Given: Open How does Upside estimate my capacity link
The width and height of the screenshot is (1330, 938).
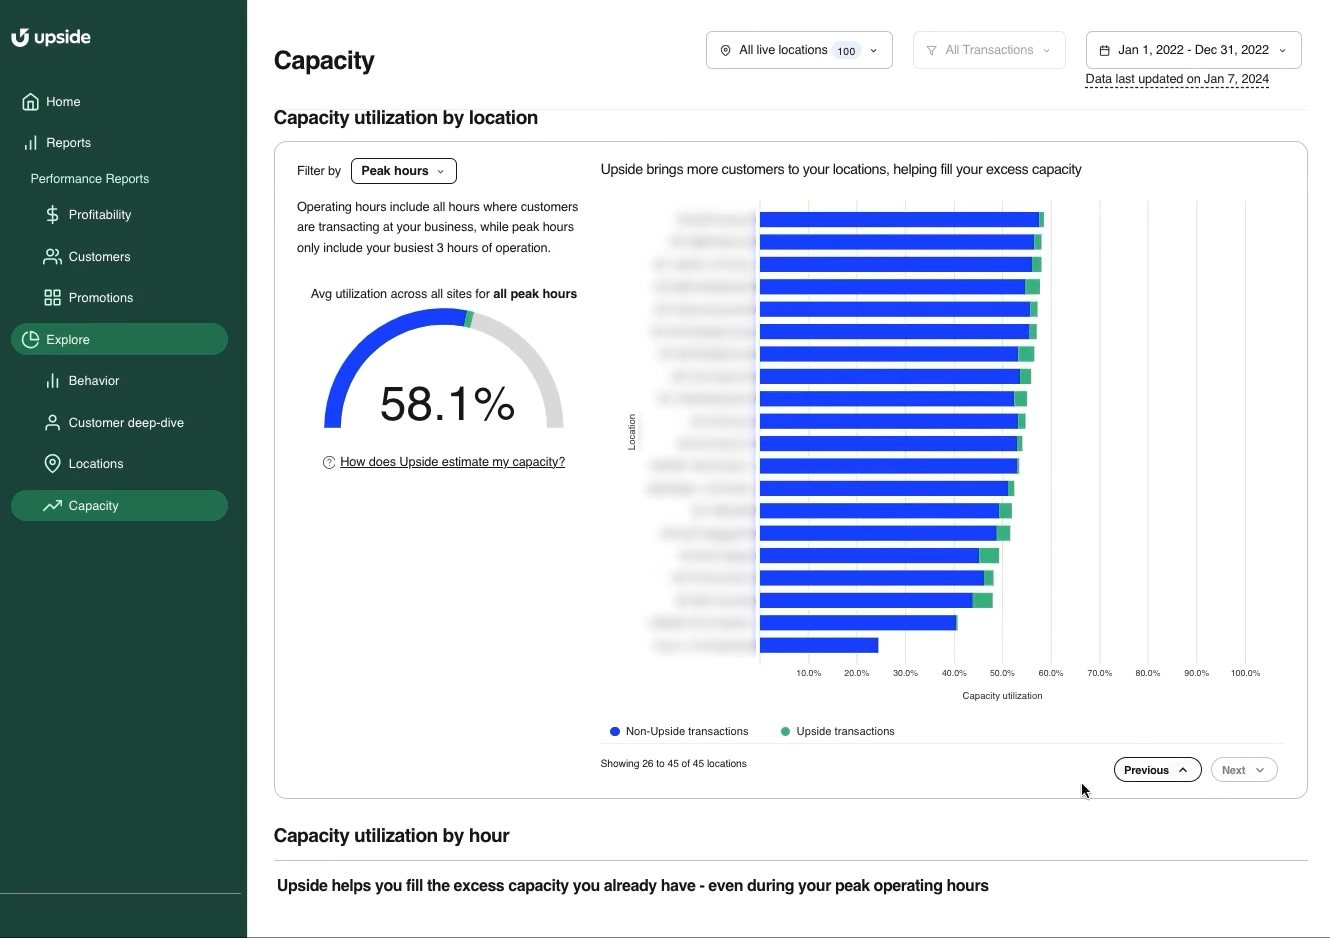Looking at the screenshot, I should 452,462.
